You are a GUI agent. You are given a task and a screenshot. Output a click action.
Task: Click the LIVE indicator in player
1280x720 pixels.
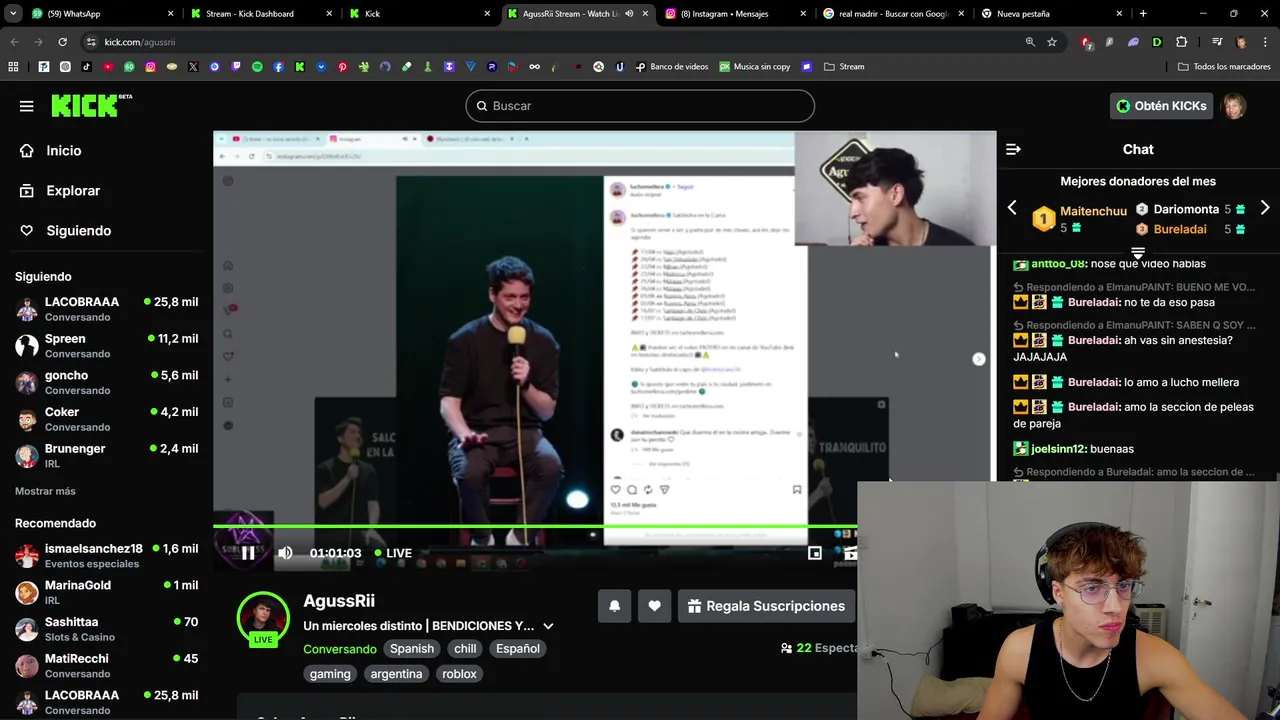pos(393,553)
